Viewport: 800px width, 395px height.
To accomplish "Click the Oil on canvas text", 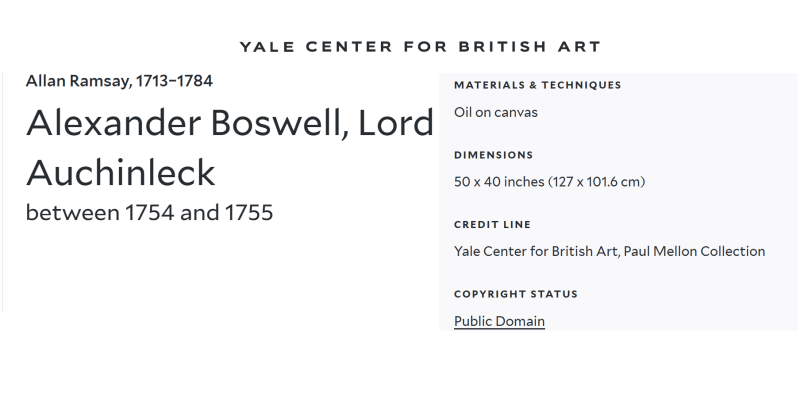I will pyautogui.click(x=495, y=112).
